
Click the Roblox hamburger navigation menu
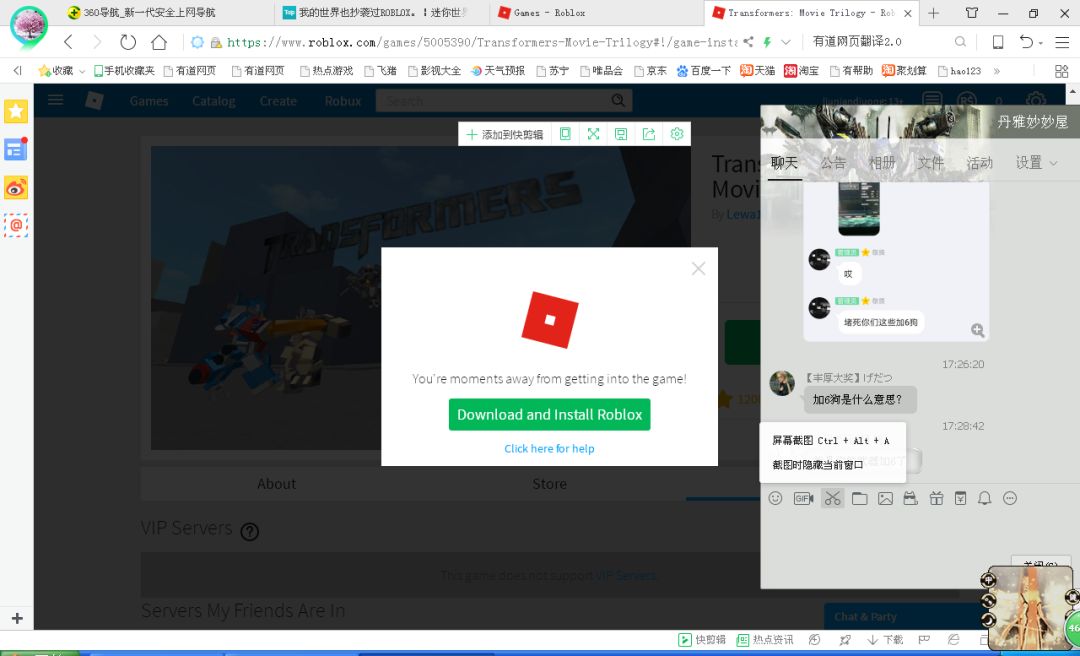coord(56,100)
